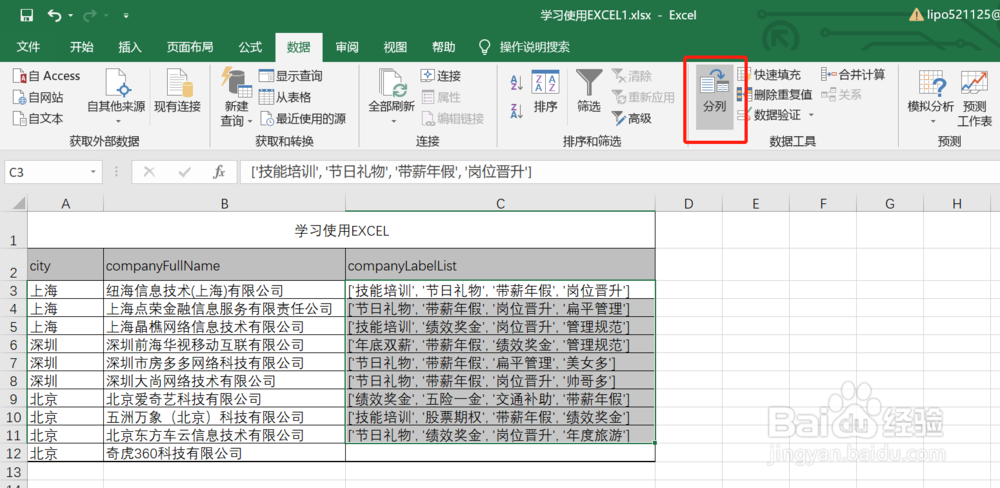Click 快速填充 button
Screen dimensions: 1000x488
(x=769, y=75)
